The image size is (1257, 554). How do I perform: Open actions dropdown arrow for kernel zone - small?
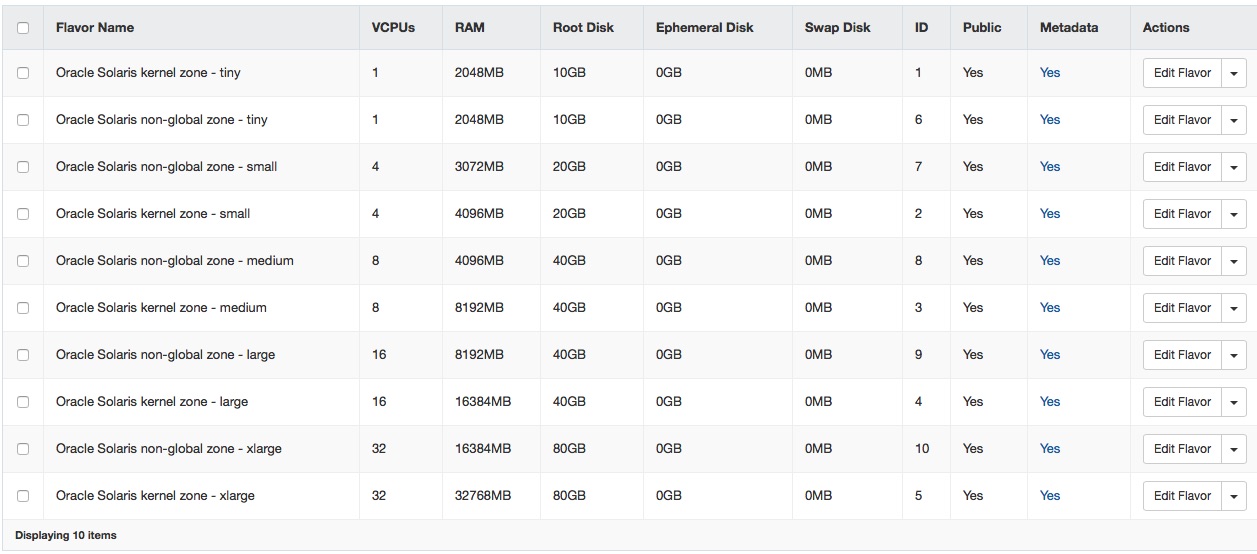1234,214
